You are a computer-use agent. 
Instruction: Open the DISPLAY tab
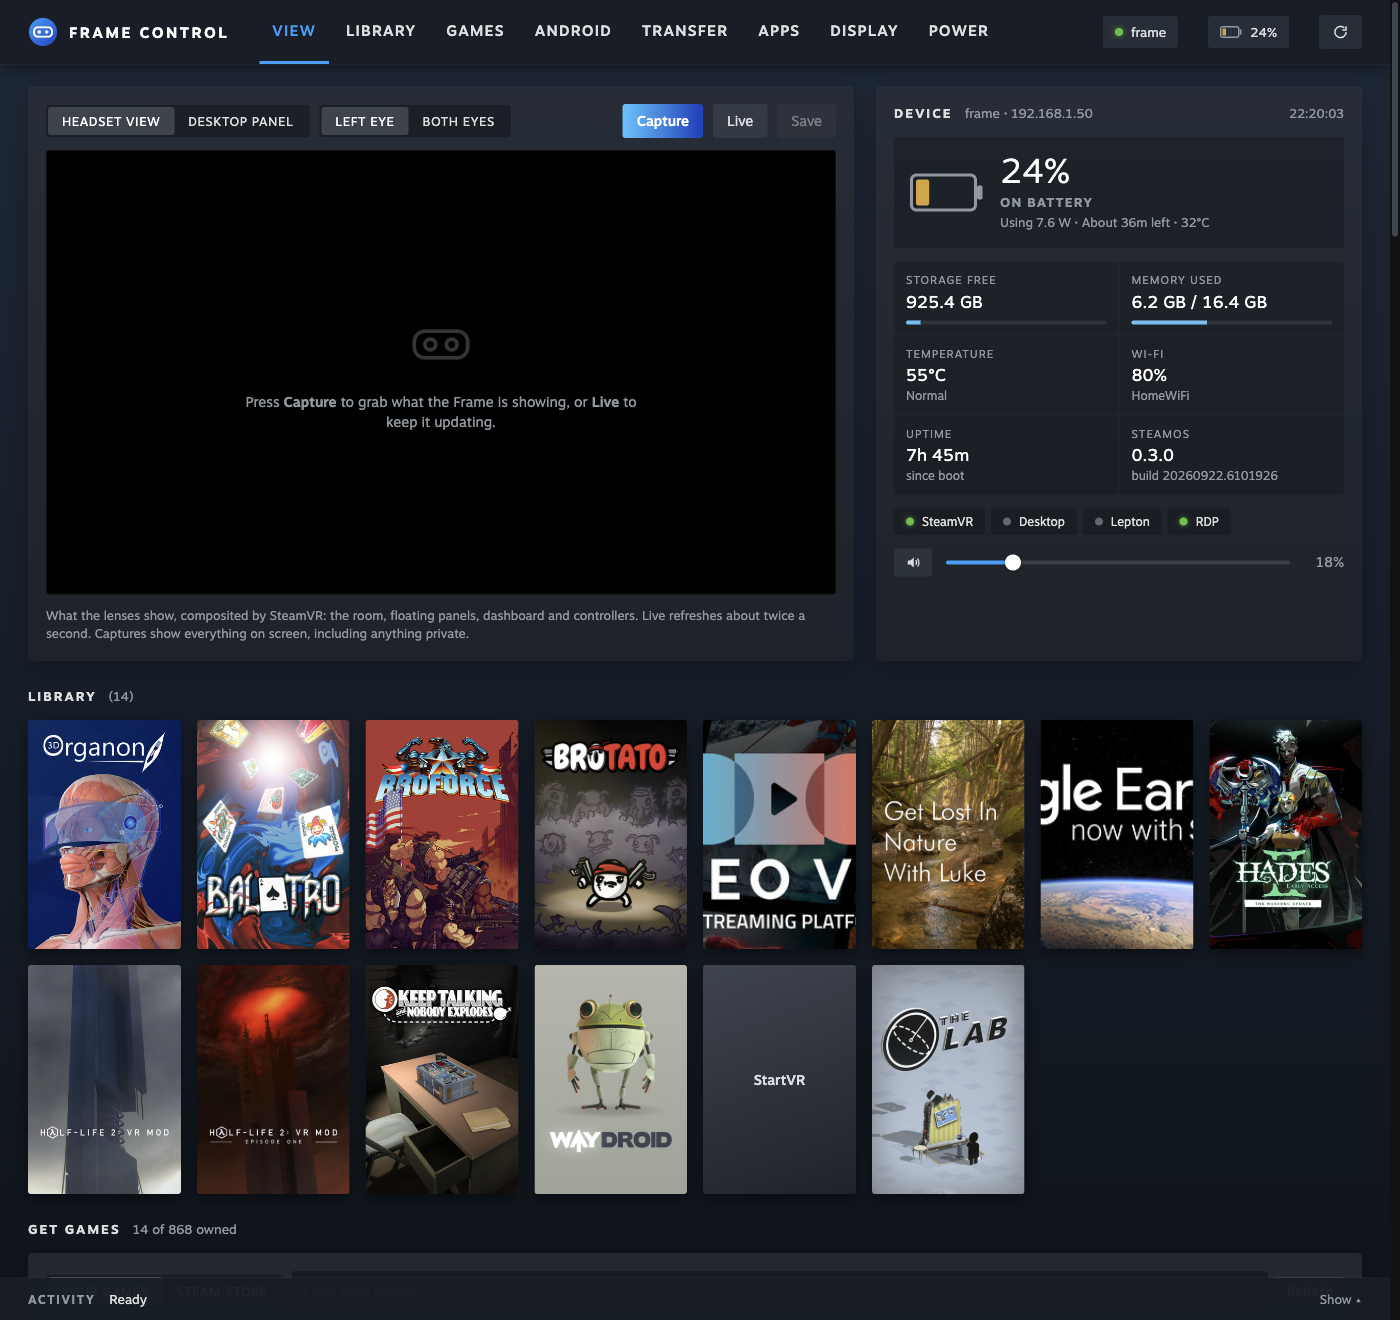864,31
